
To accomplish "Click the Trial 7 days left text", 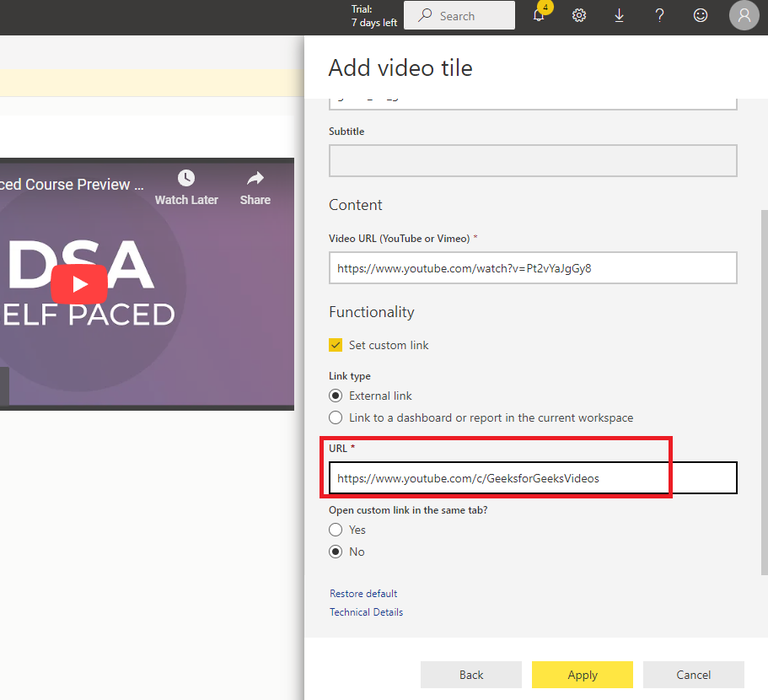I will coord(374,16).
